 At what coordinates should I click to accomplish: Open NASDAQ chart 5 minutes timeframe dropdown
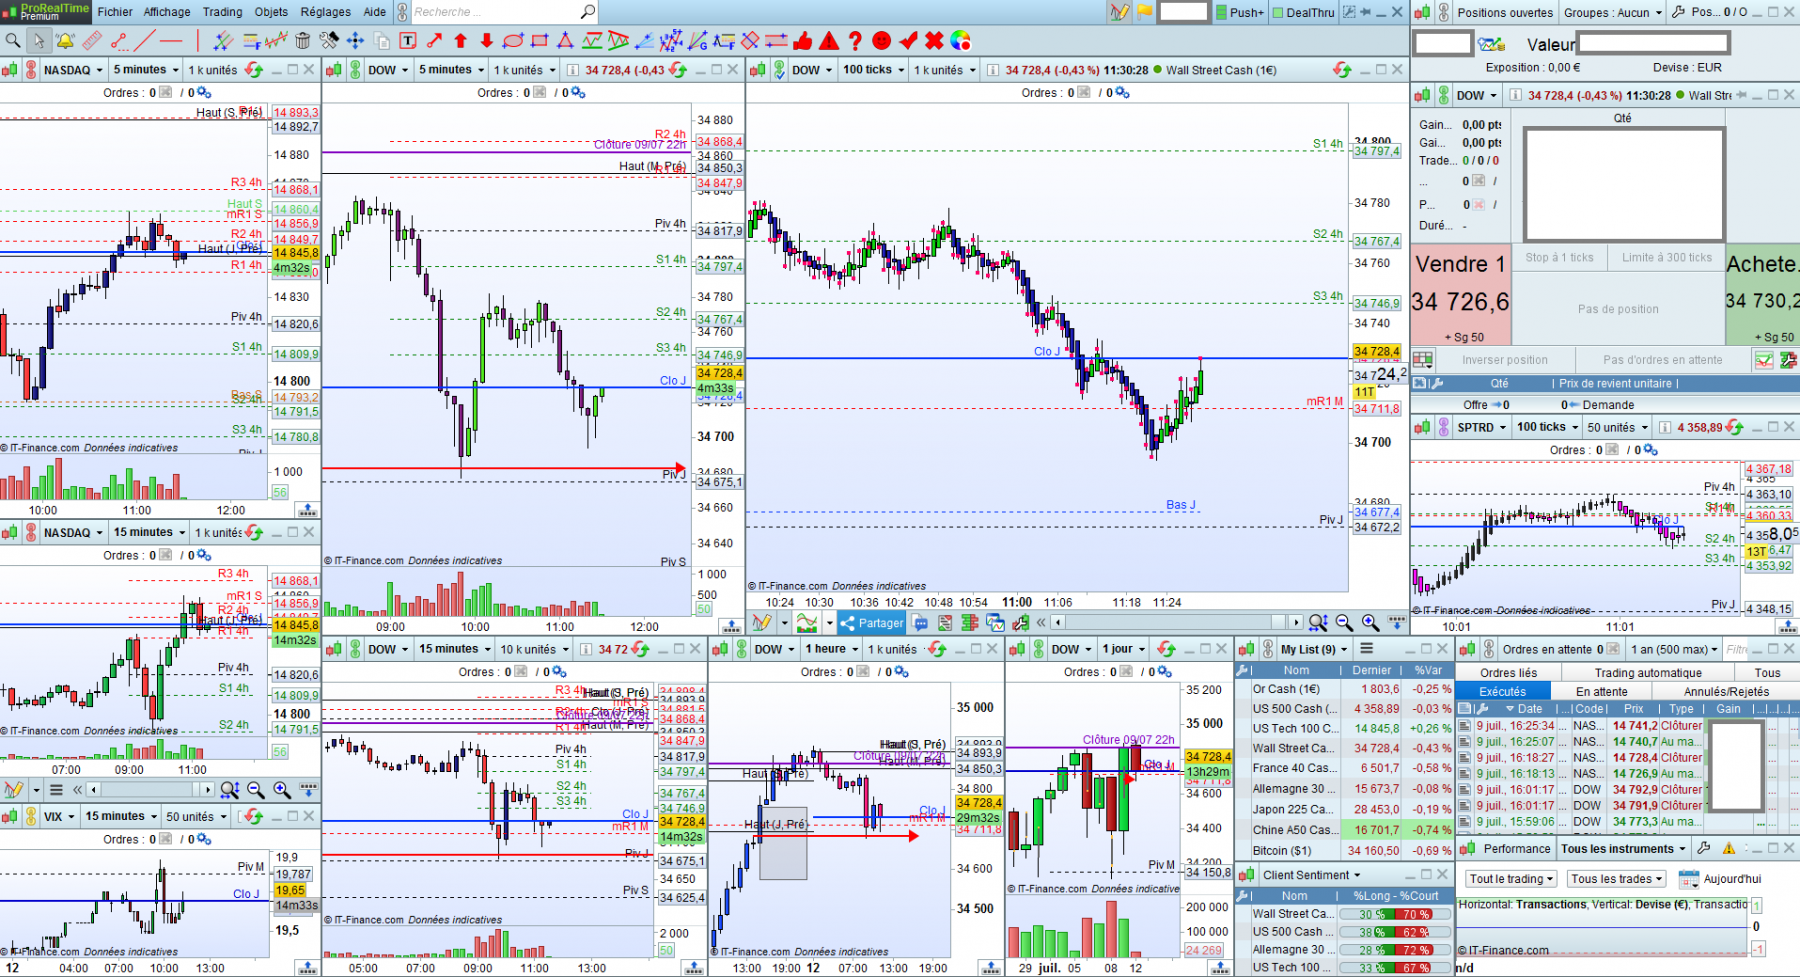[x=146, y=70]
